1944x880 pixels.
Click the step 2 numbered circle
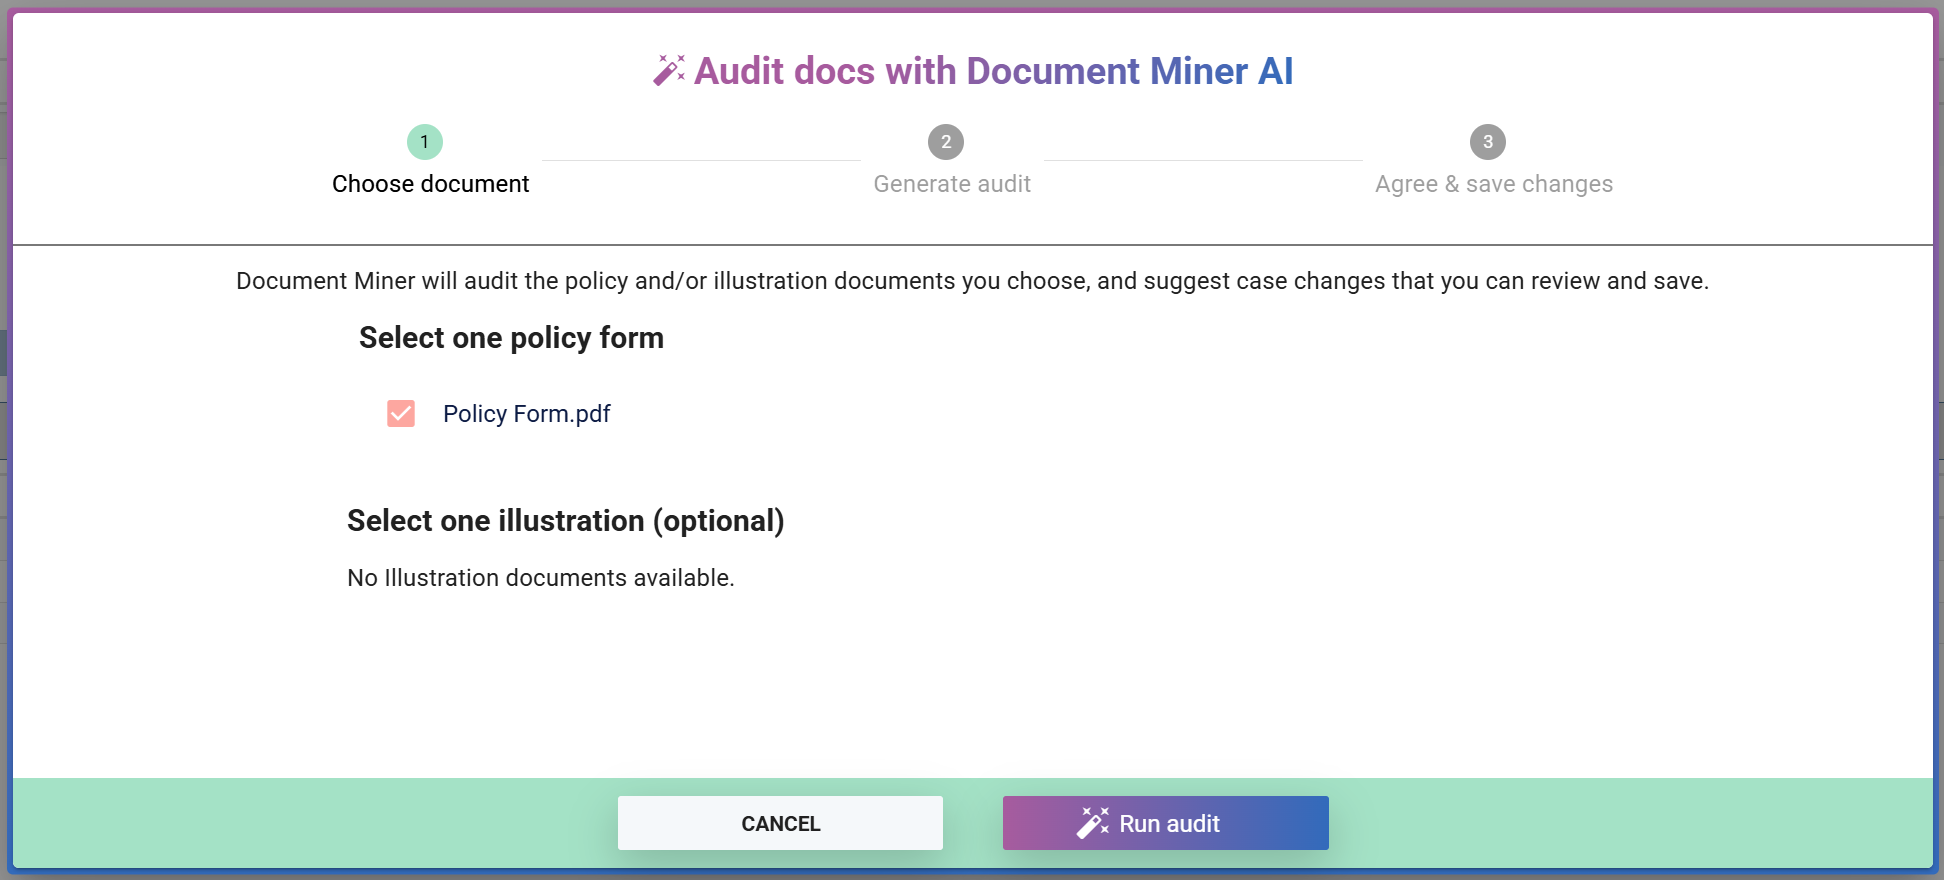[x=946, y=142]
